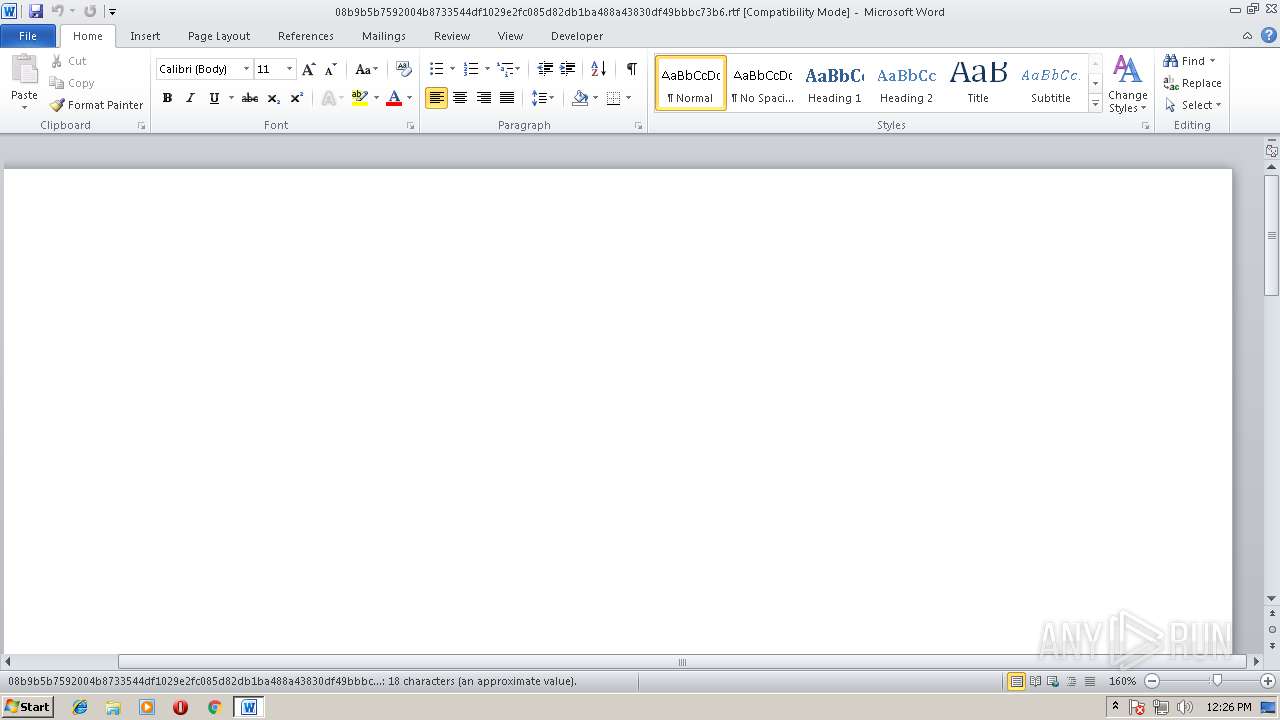Open Chrome from the taskbar
The height and width of the screenshot is (720, 1280).
214,707
